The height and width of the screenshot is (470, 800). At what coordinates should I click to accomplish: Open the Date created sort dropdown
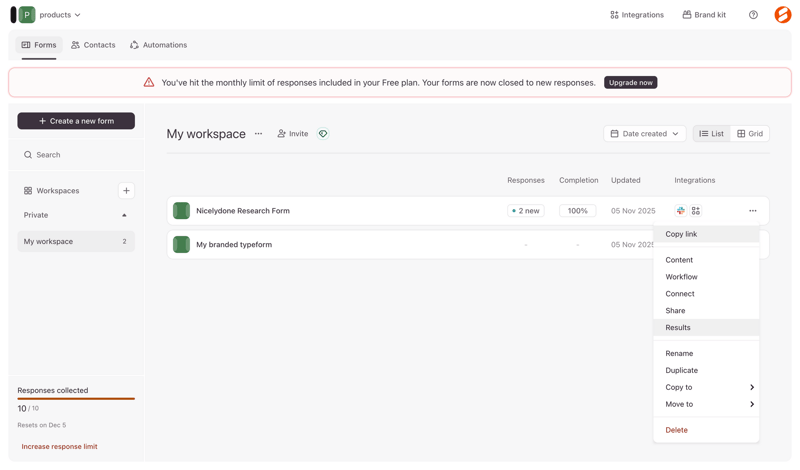pos(645,134)
